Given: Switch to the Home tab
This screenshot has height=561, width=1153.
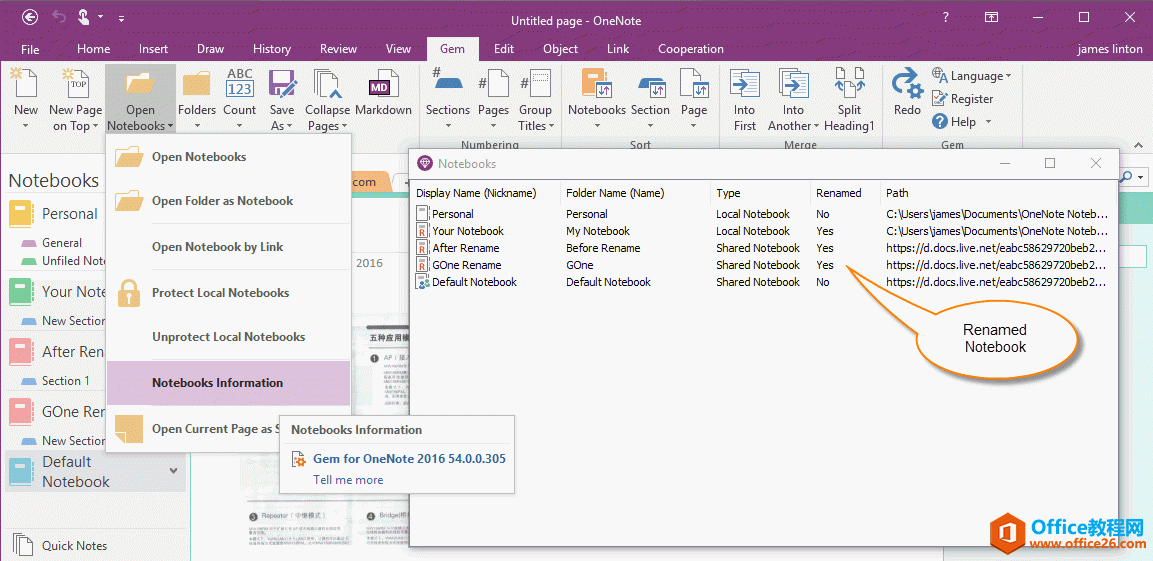Looking at the screenshot, I should [93, 49].
